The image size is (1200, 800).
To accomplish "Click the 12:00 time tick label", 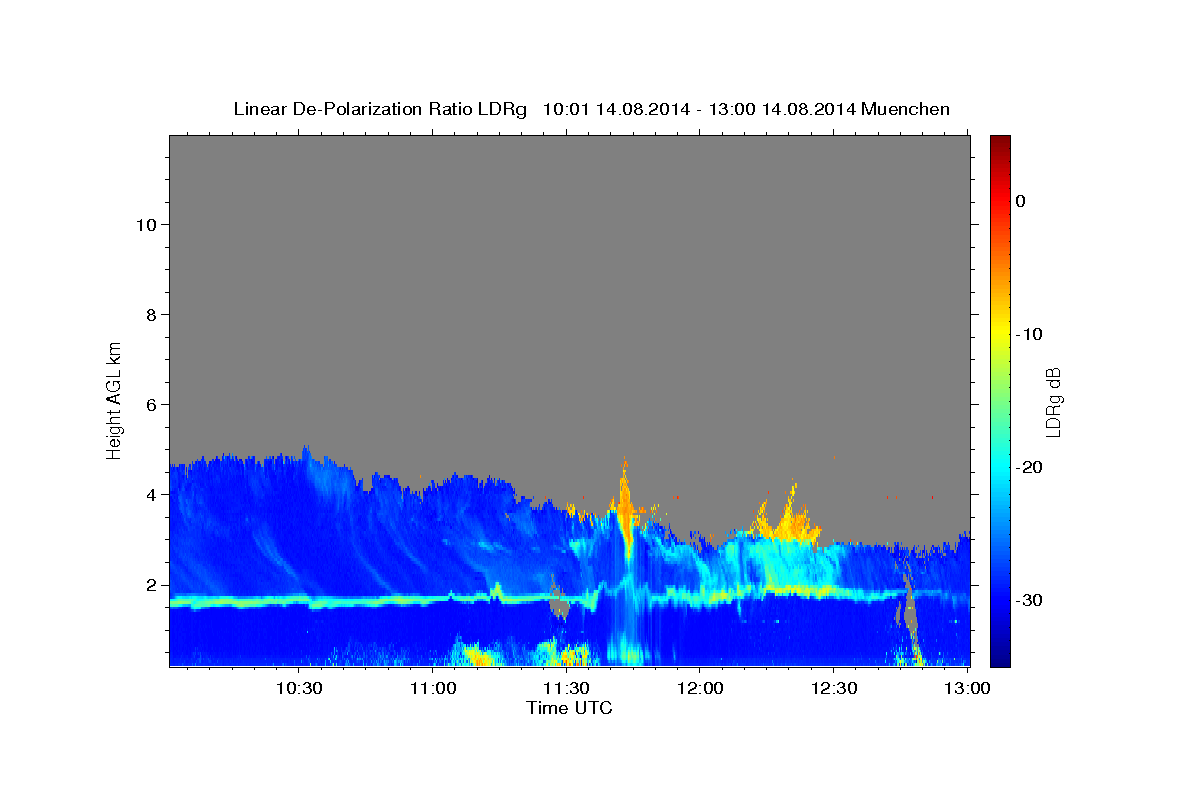I will [699, 688].
